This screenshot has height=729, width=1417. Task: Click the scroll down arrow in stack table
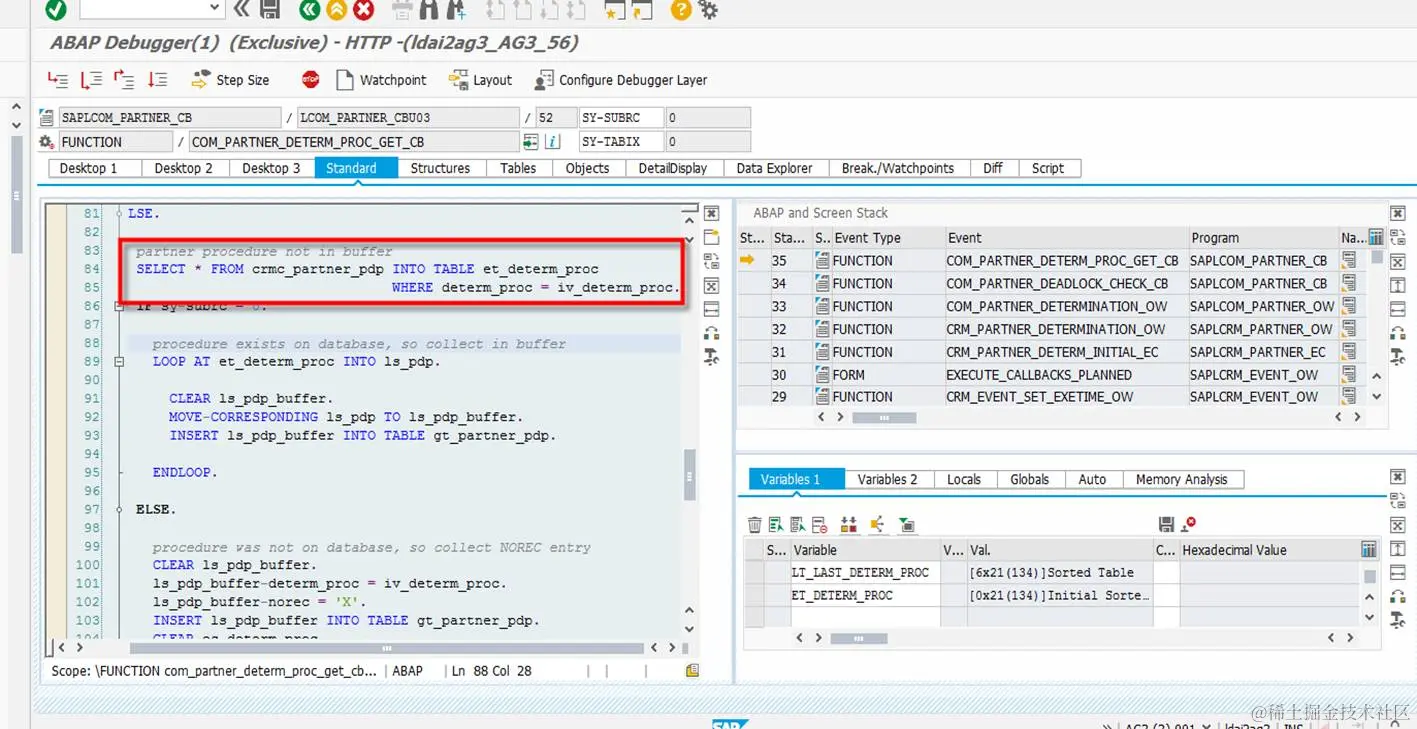1376,397
